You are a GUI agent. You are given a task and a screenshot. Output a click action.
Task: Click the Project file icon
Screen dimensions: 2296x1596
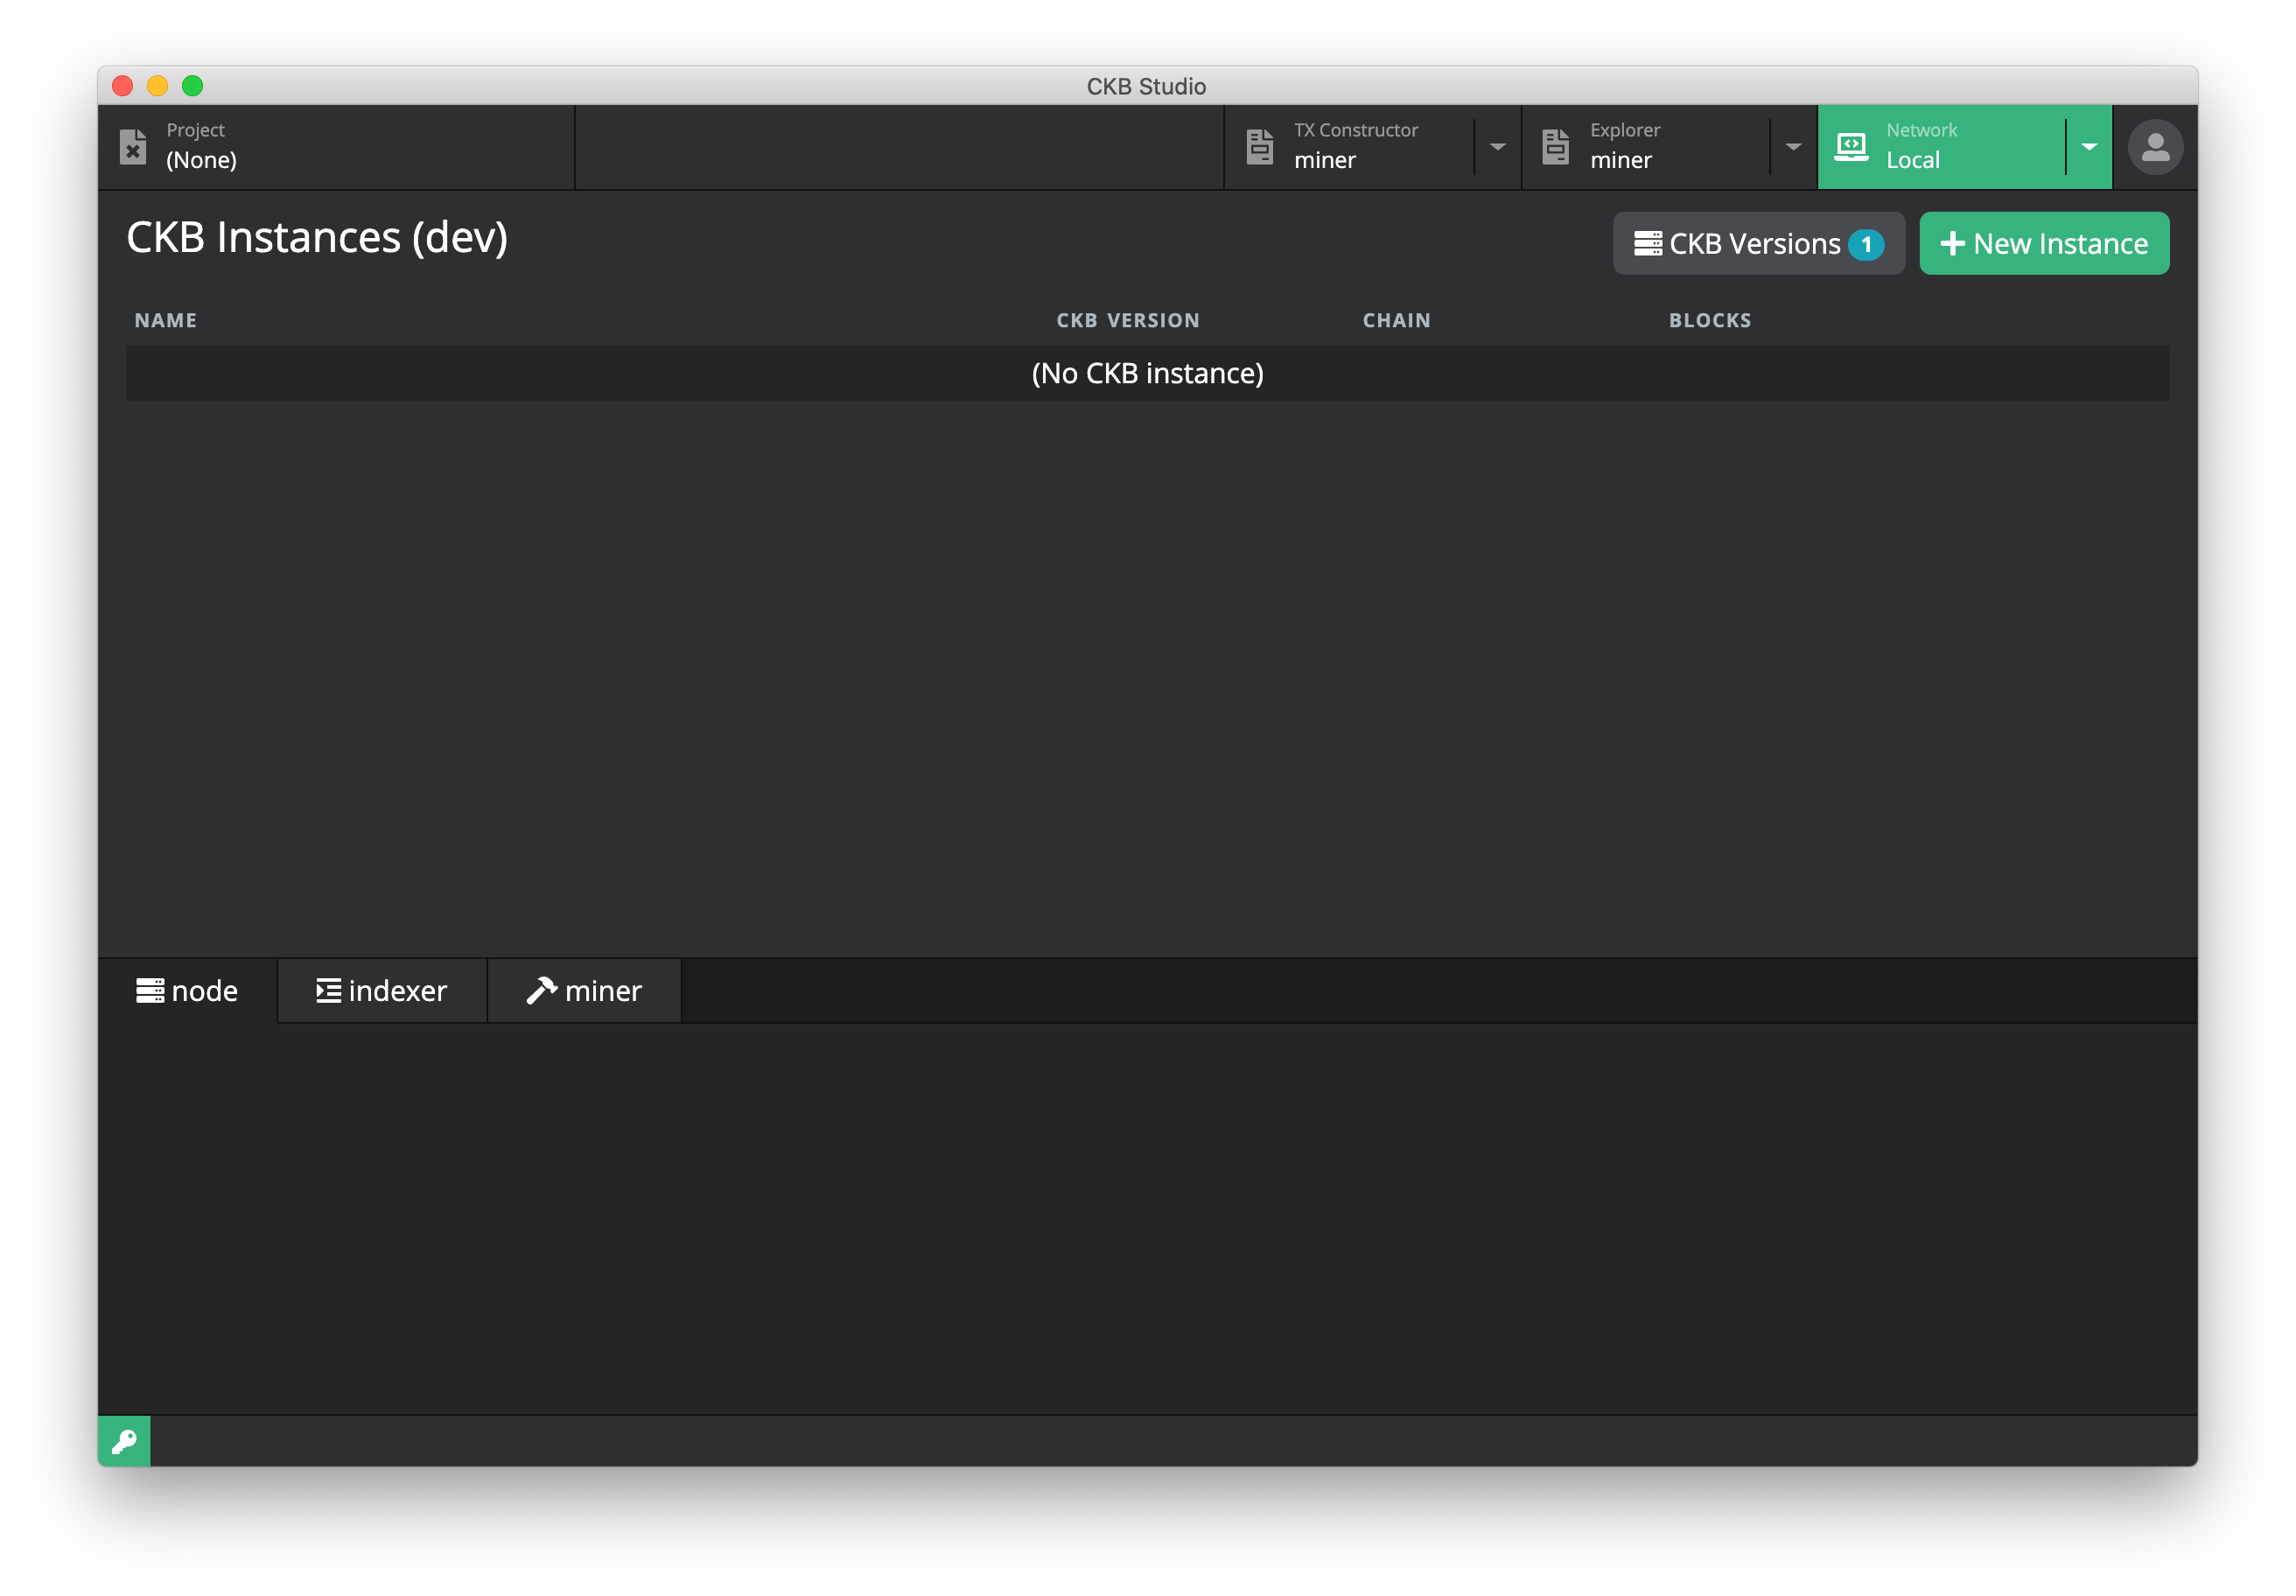[133, 147]
